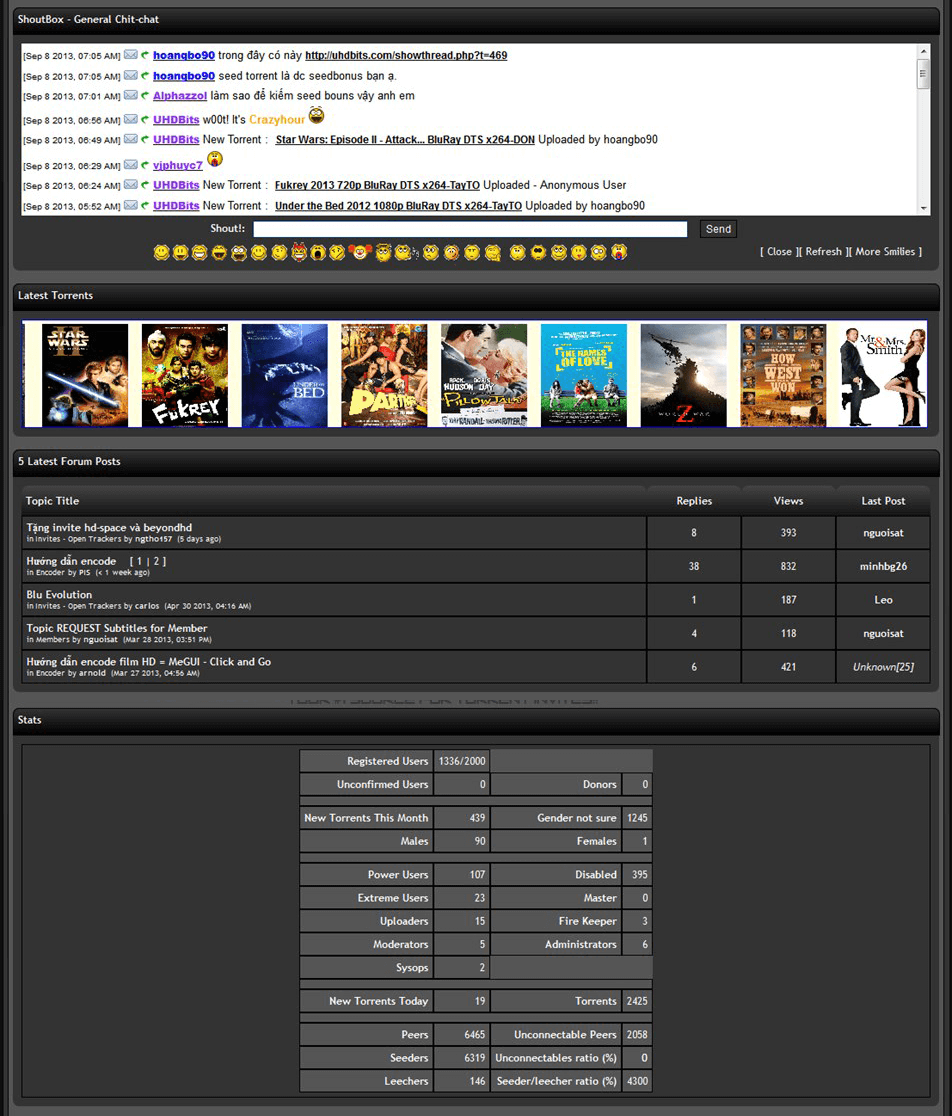The height and width of the screenshot is (1116, 952).
Task: Open the Pillow Talk poster thumbnail
Action: [484, 375]
